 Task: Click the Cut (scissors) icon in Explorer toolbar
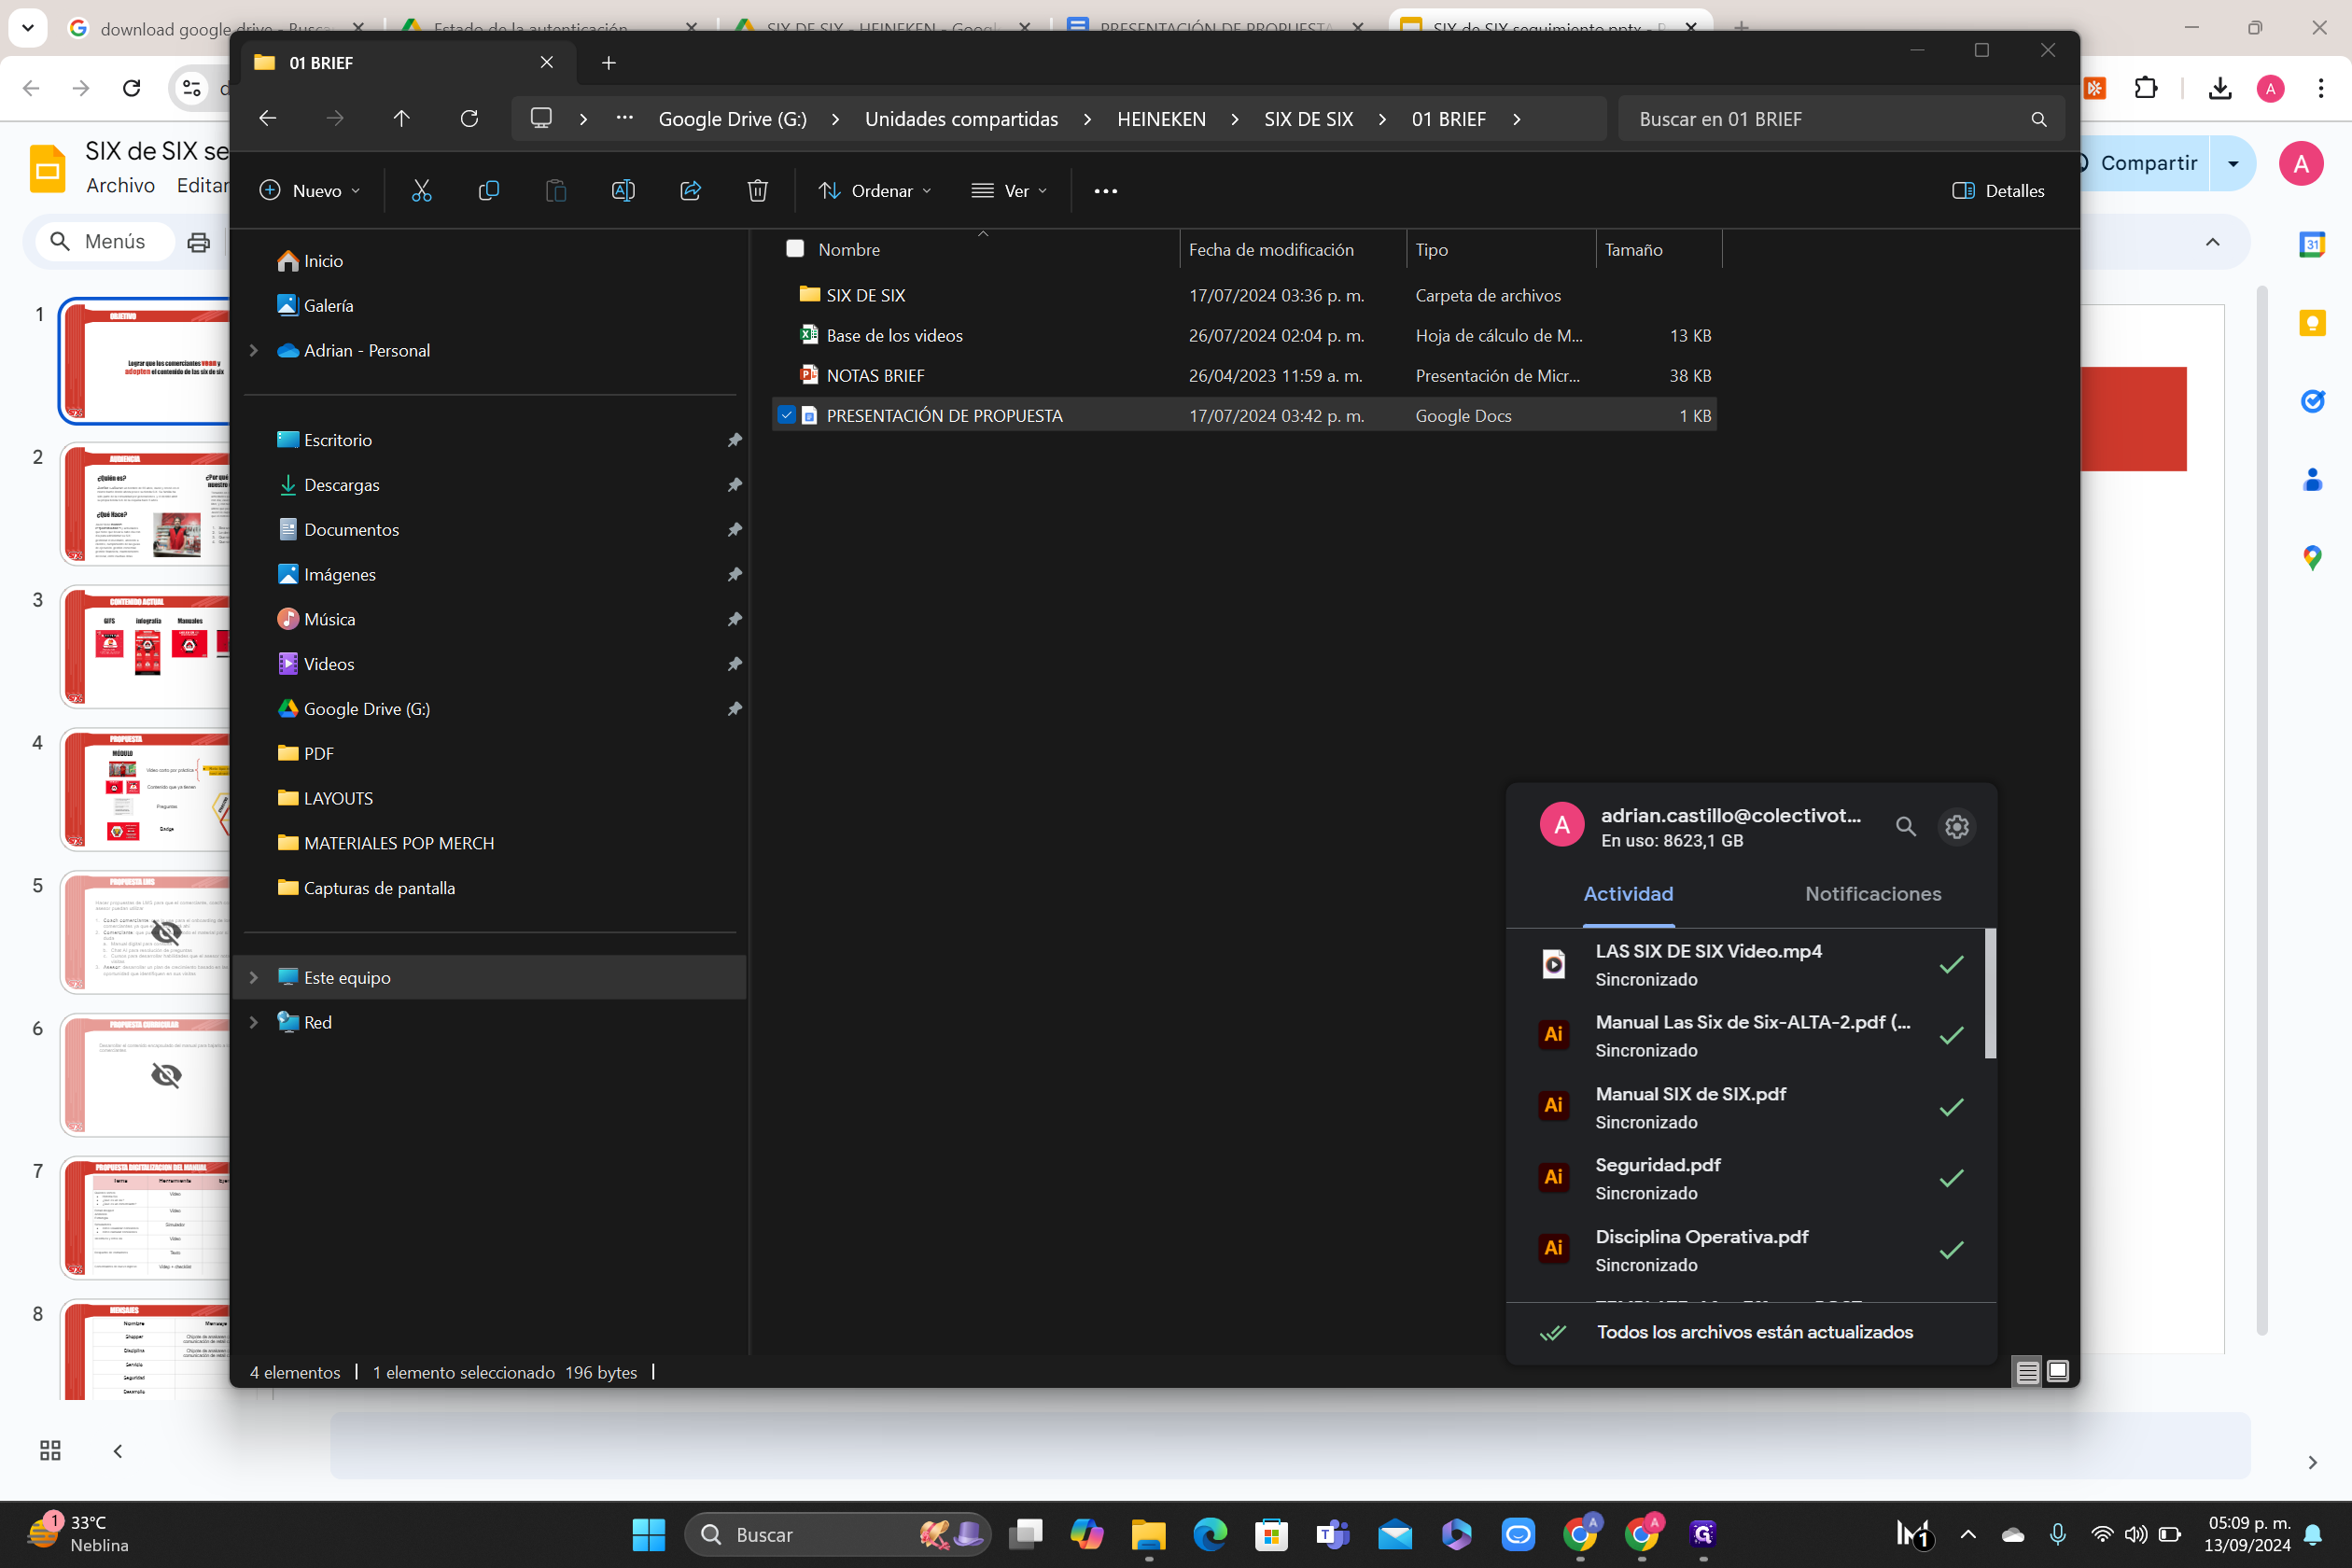coord(421,190)
